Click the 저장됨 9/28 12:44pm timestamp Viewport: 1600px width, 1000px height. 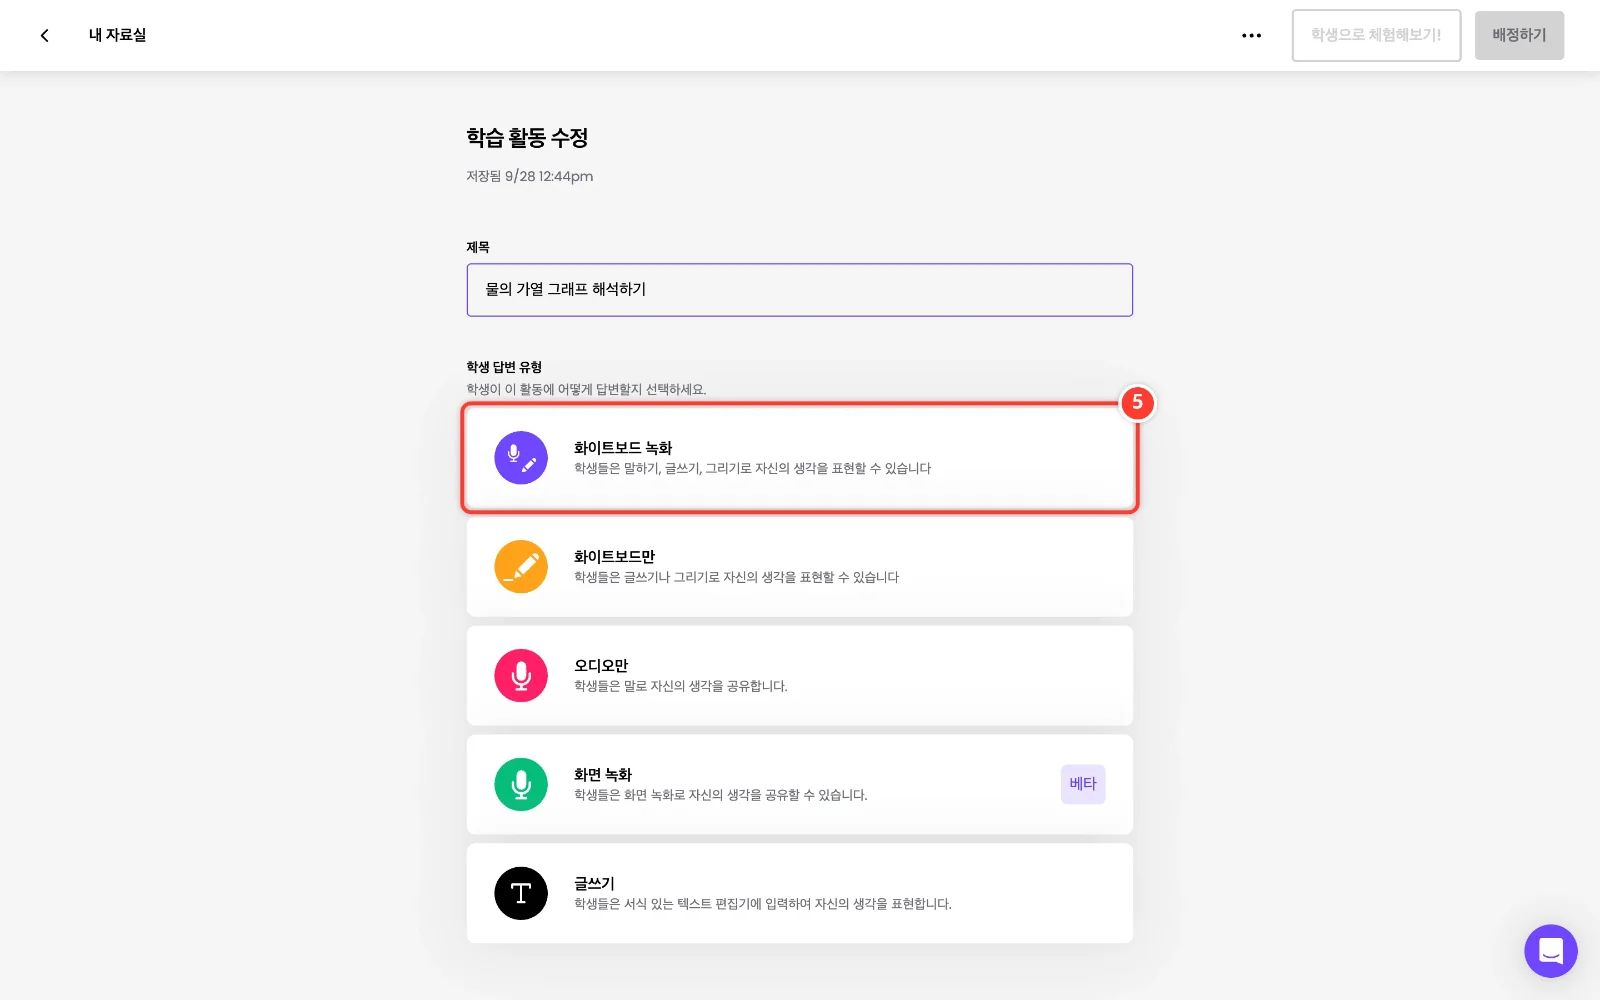pos(530,176)
